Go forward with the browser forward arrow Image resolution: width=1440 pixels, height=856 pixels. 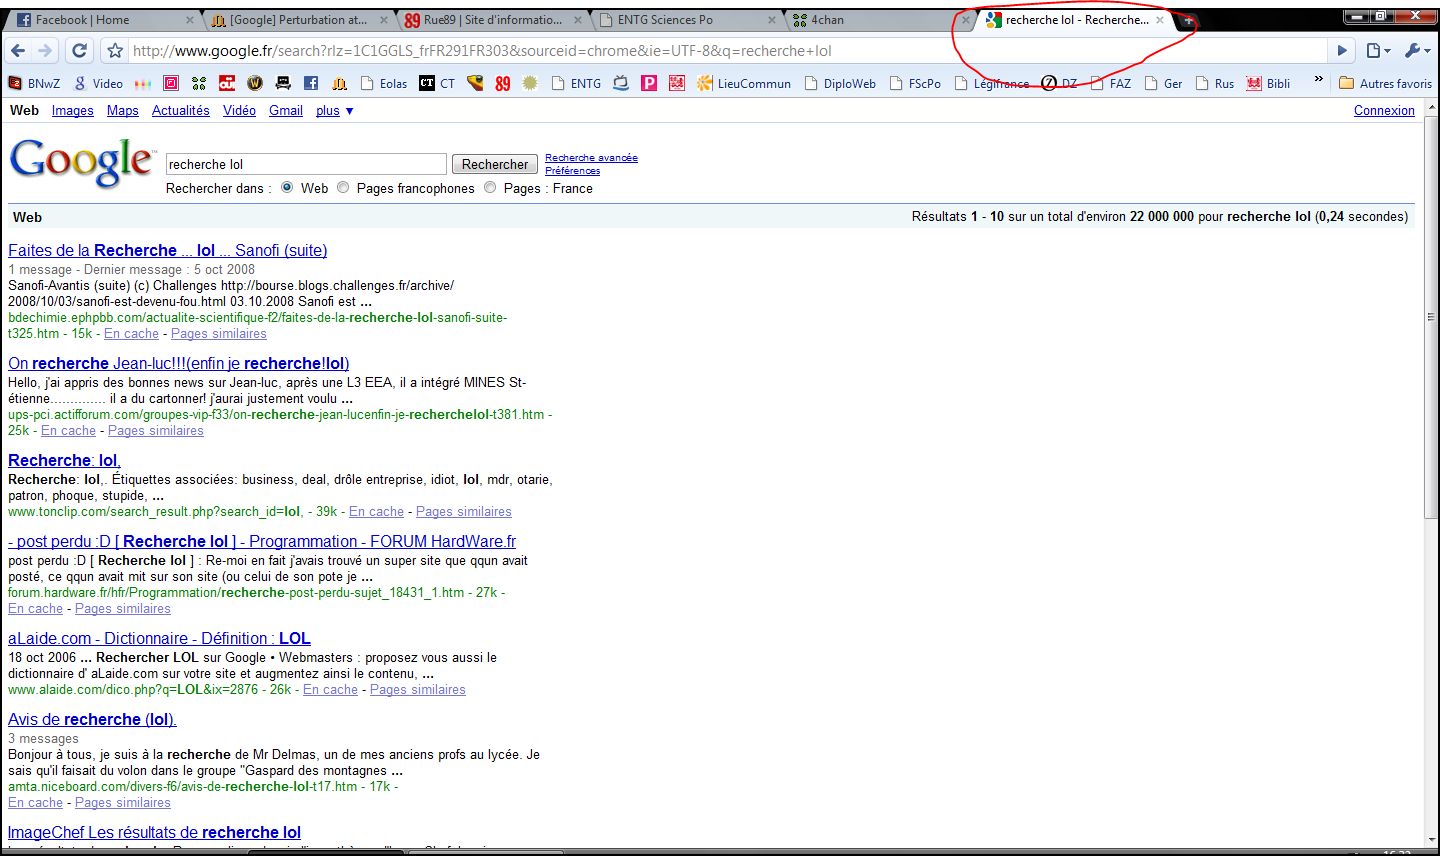(x=45, y=50)
